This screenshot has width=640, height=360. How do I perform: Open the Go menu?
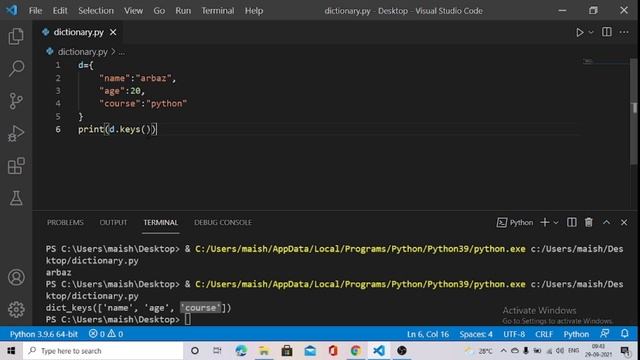(x=159, y=11)
